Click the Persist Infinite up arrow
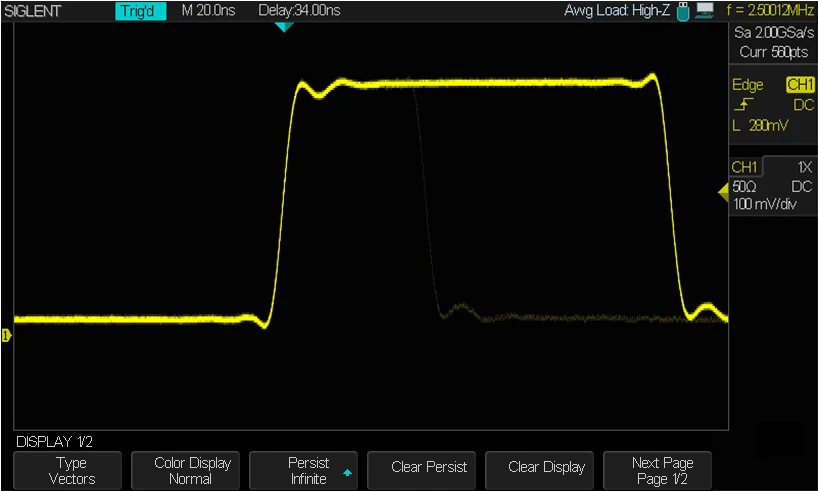This screenshot has width=818, height=491. coord(347,473)
